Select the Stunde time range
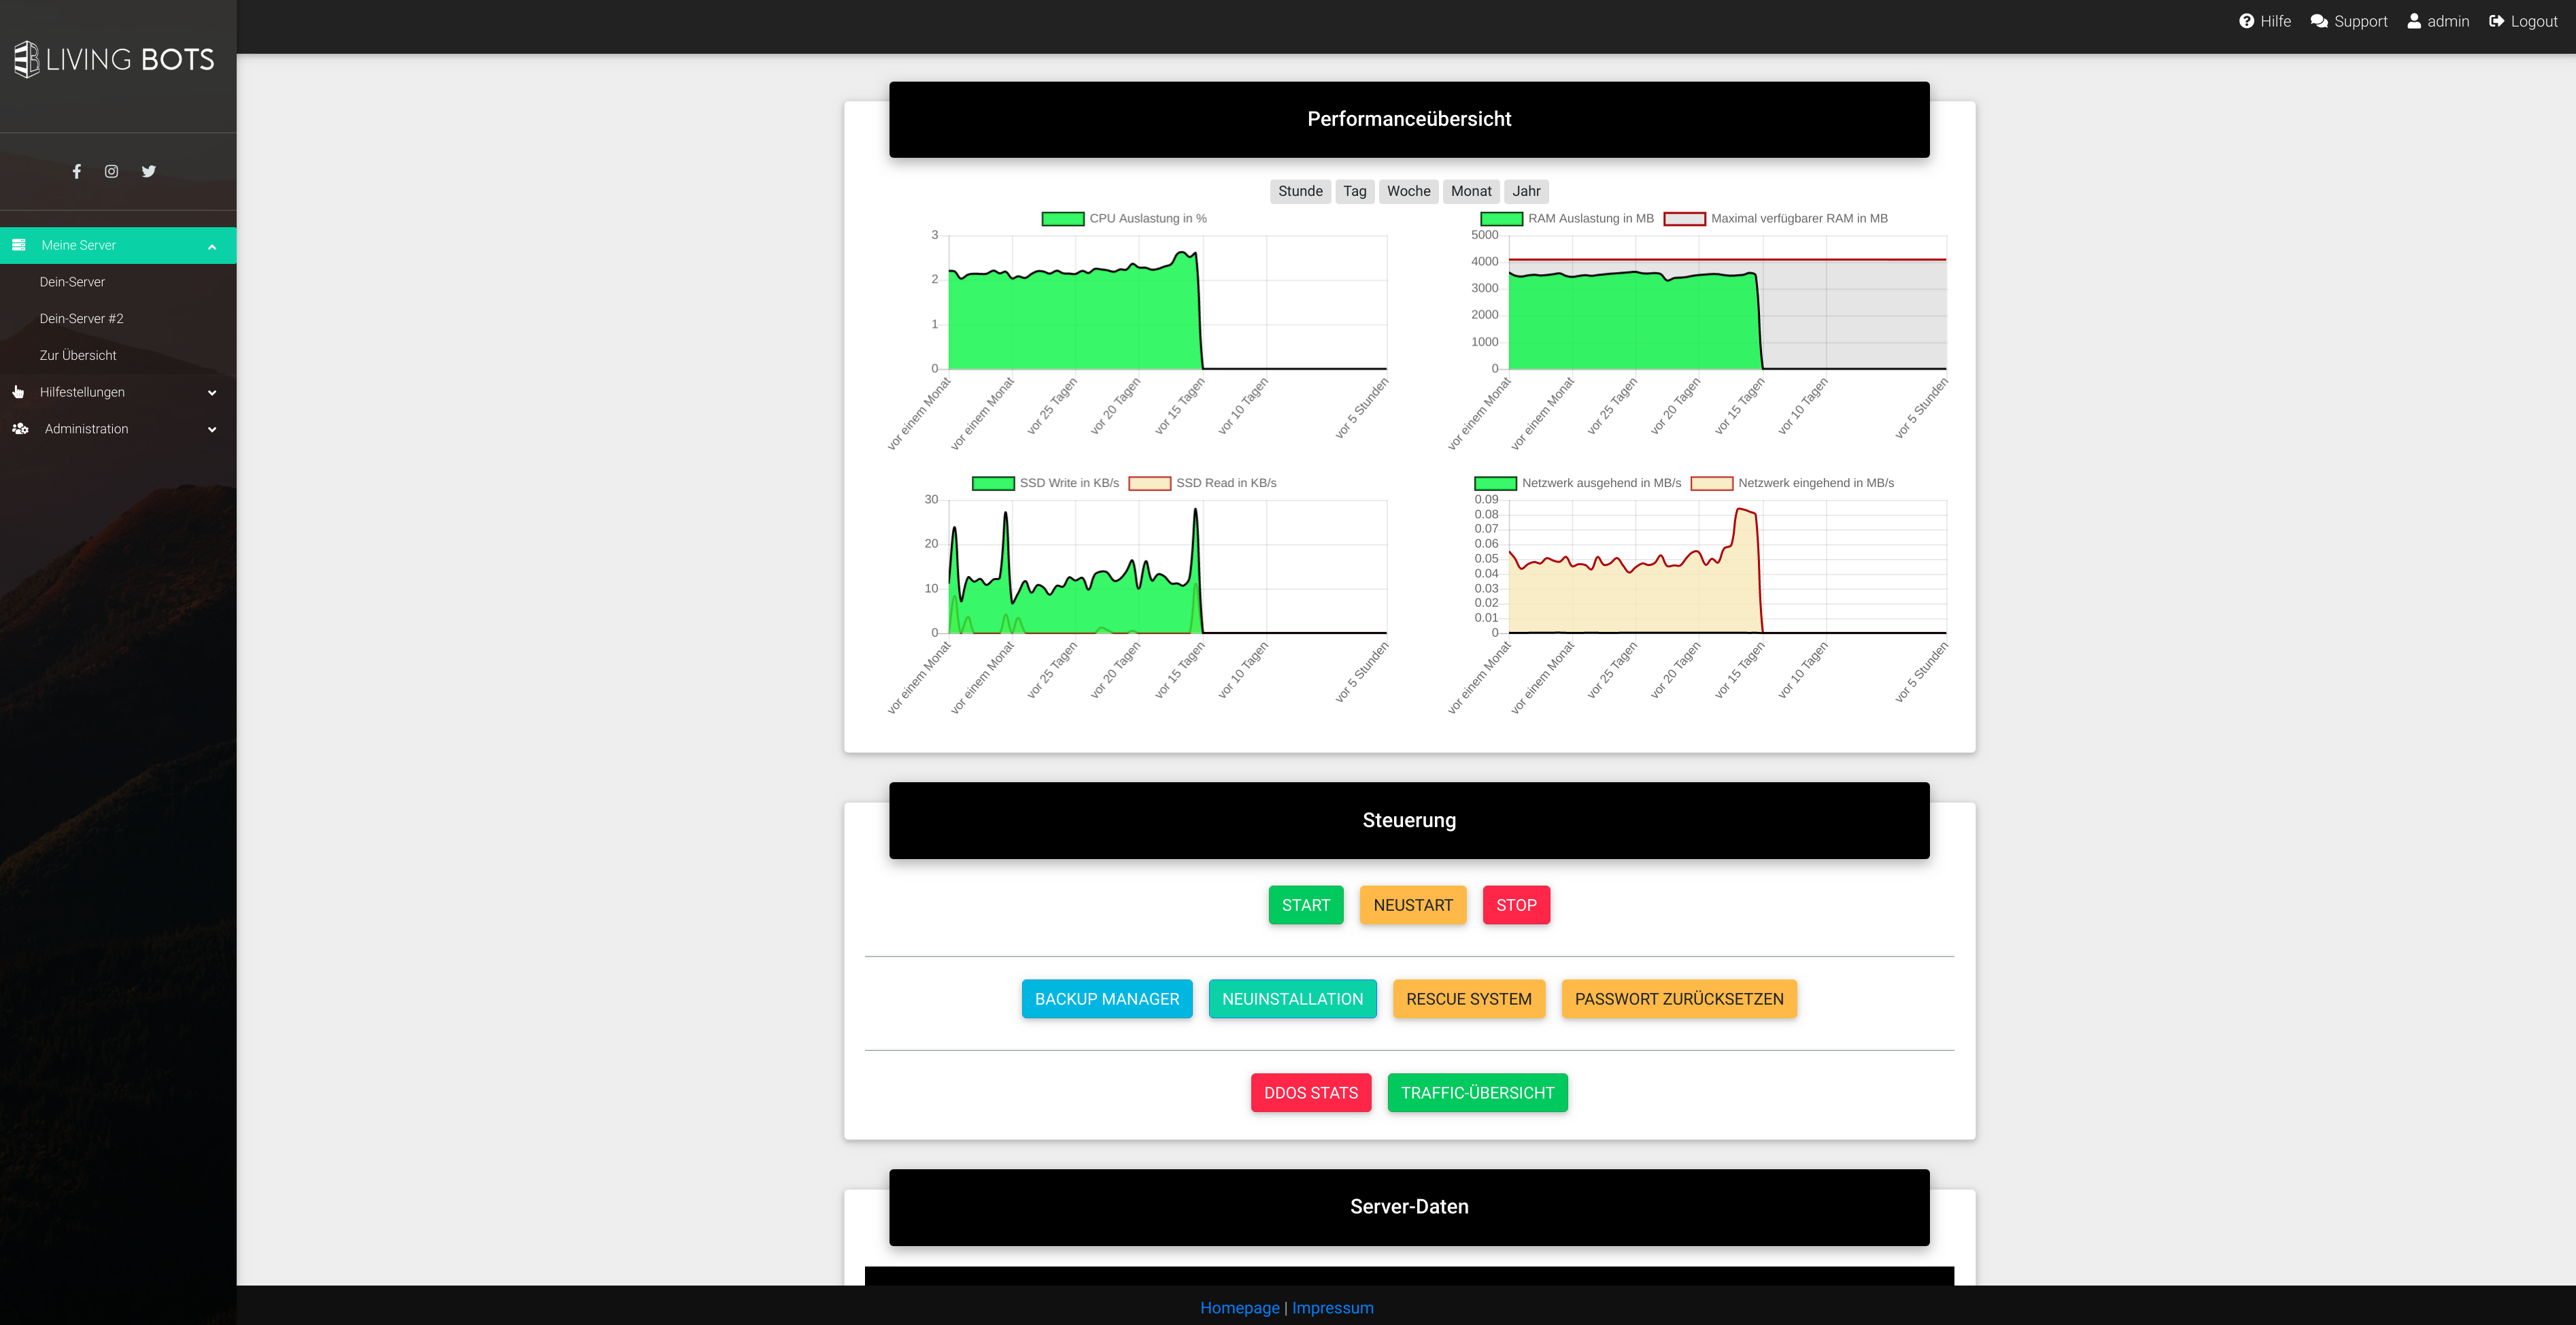 click(x=1300, y=191)
